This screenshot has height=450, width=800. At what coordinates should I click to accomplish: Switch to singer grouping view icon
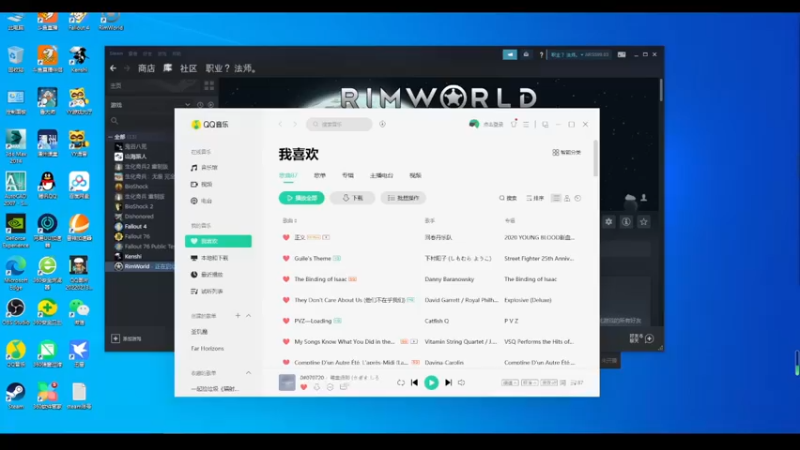coord(567,198)
